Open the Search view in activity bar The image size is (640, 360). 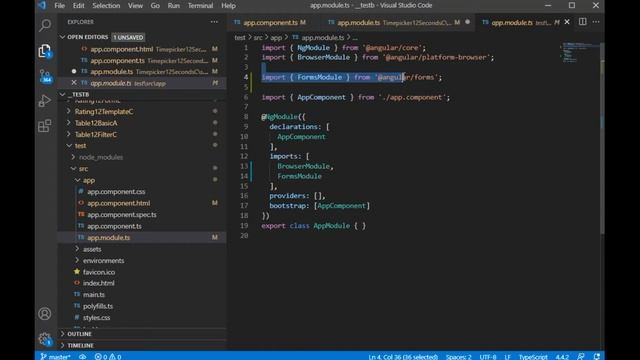(45, 25)
